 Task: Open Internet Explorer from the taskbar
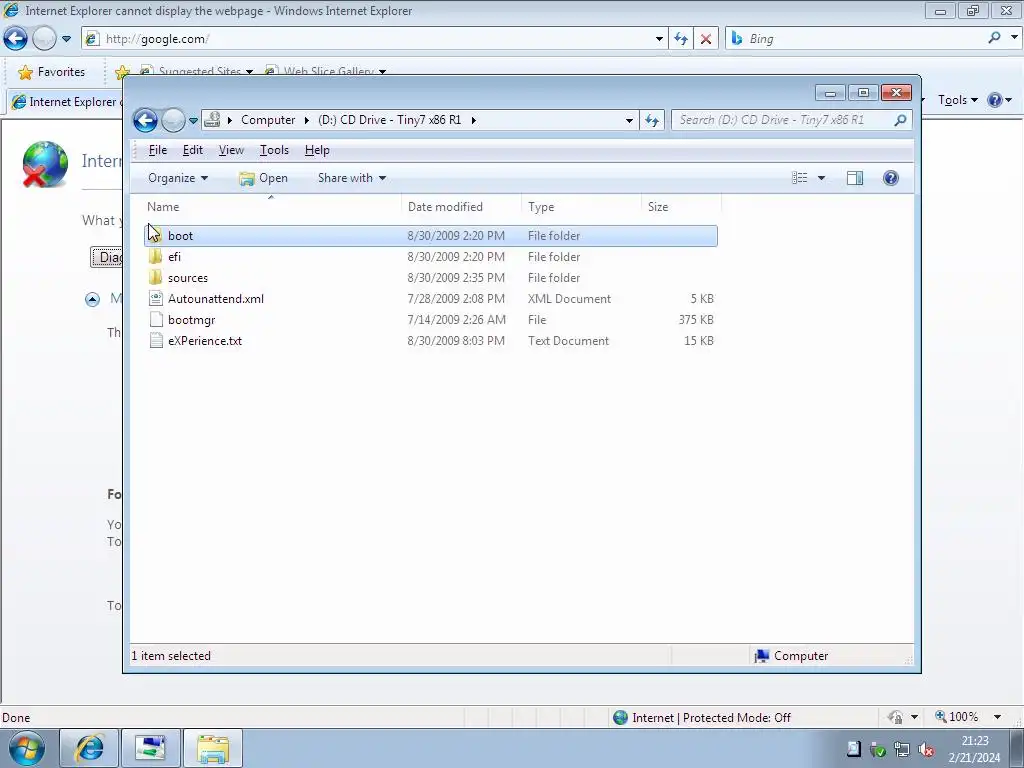(89, 748)
